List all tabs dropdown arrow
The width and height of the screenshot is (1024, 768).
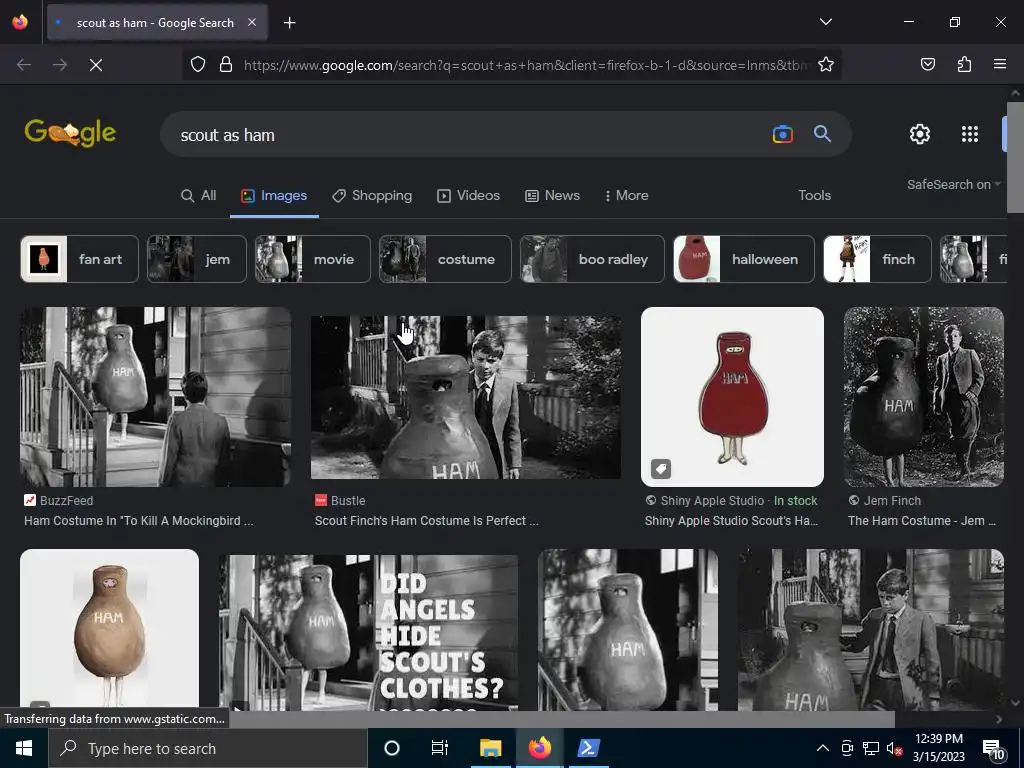825,22
